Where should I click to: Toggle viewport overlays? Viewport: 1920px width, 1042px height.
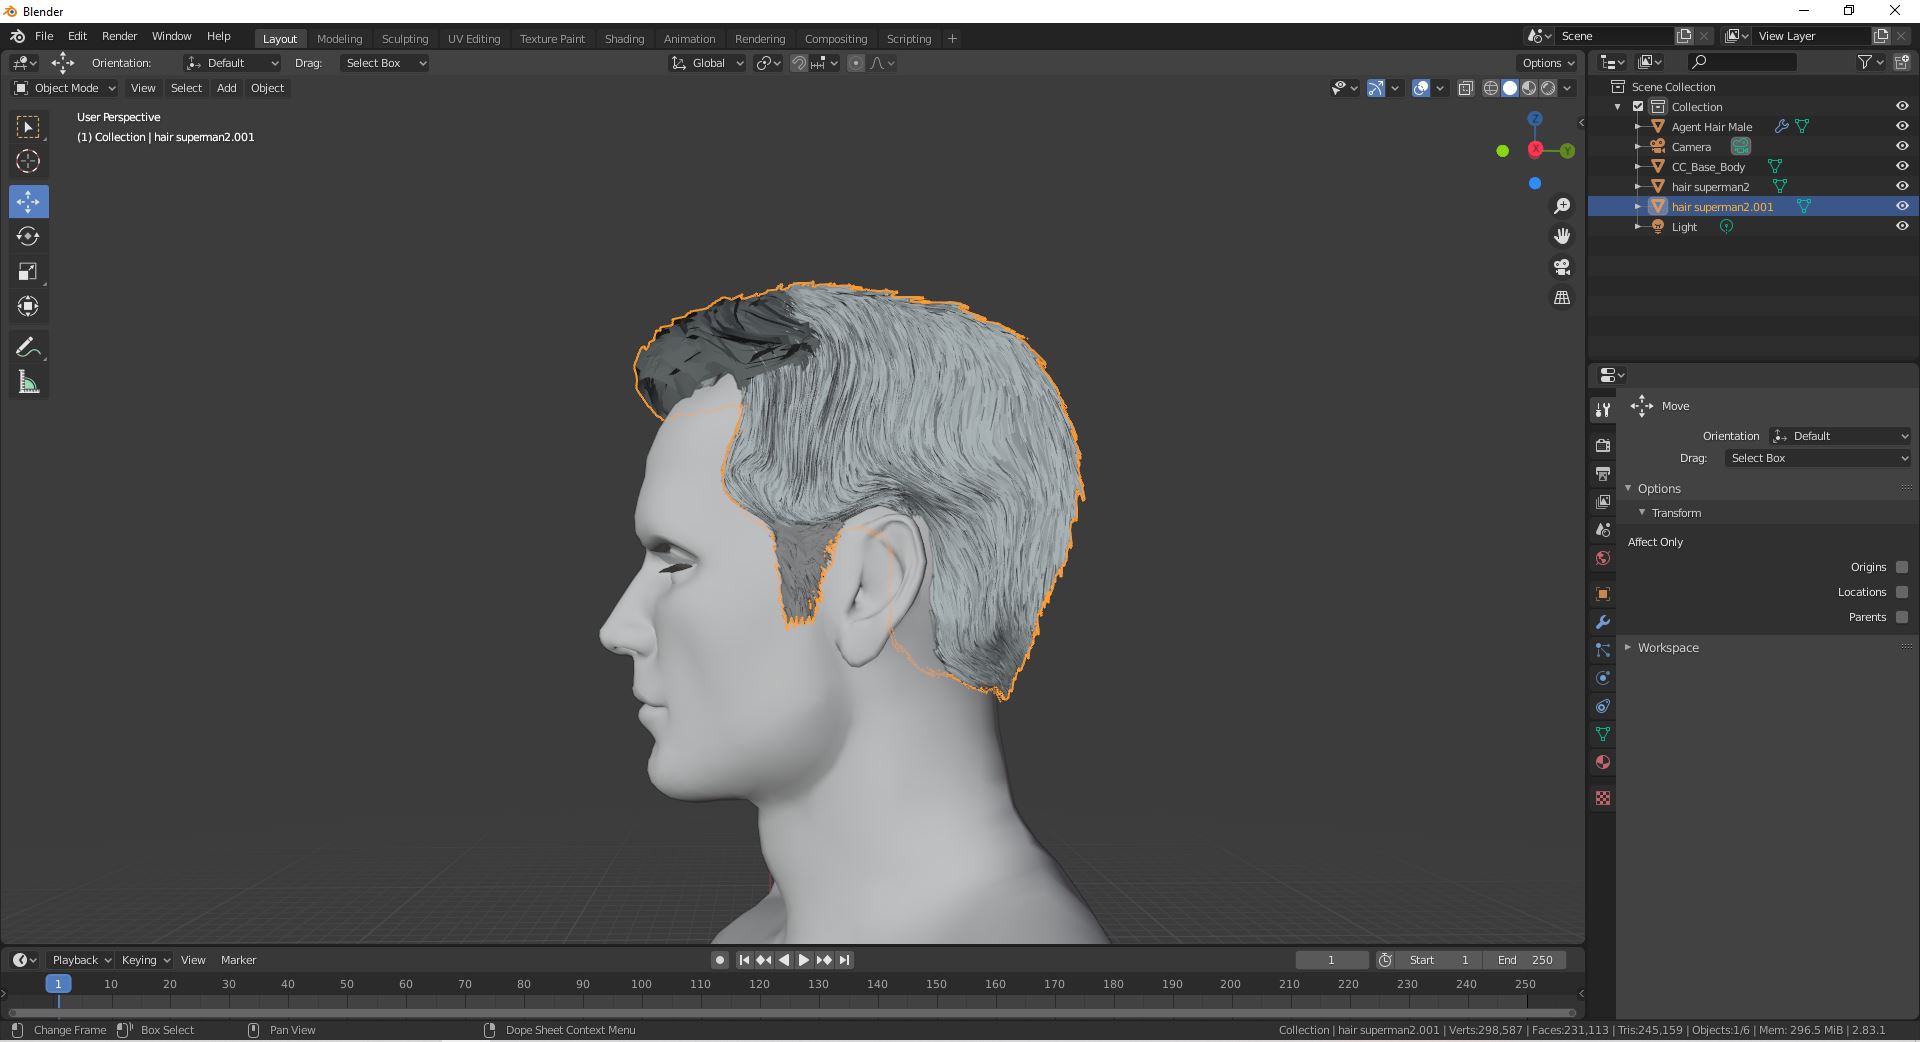tap(1421, 88)
